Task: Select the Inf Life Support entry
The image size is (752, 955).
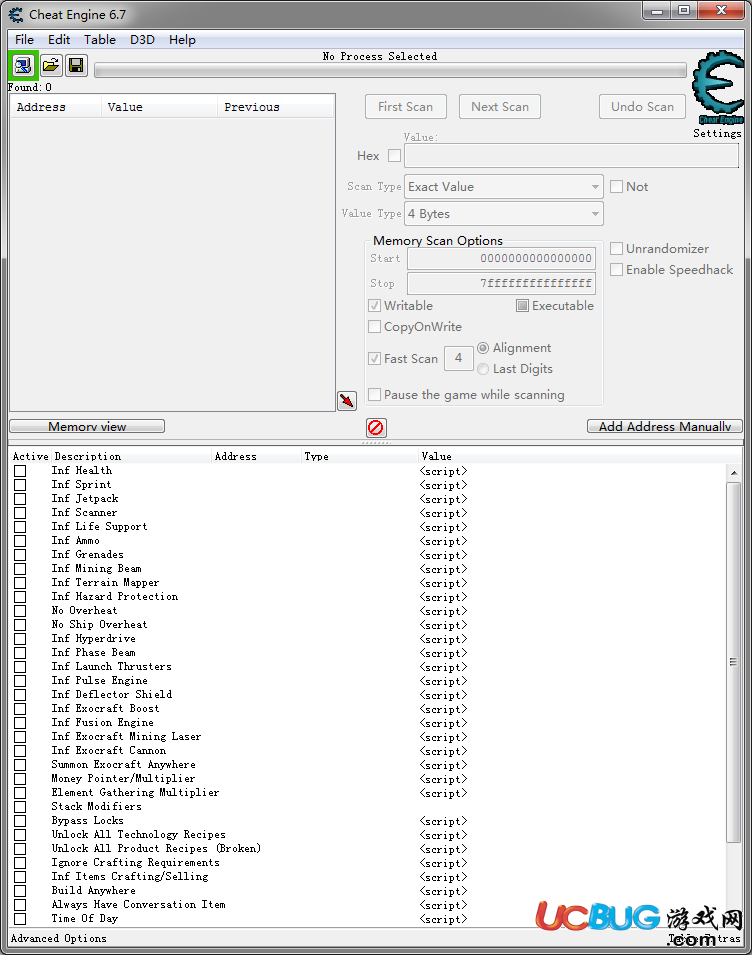Action: (x=99, y=527)
